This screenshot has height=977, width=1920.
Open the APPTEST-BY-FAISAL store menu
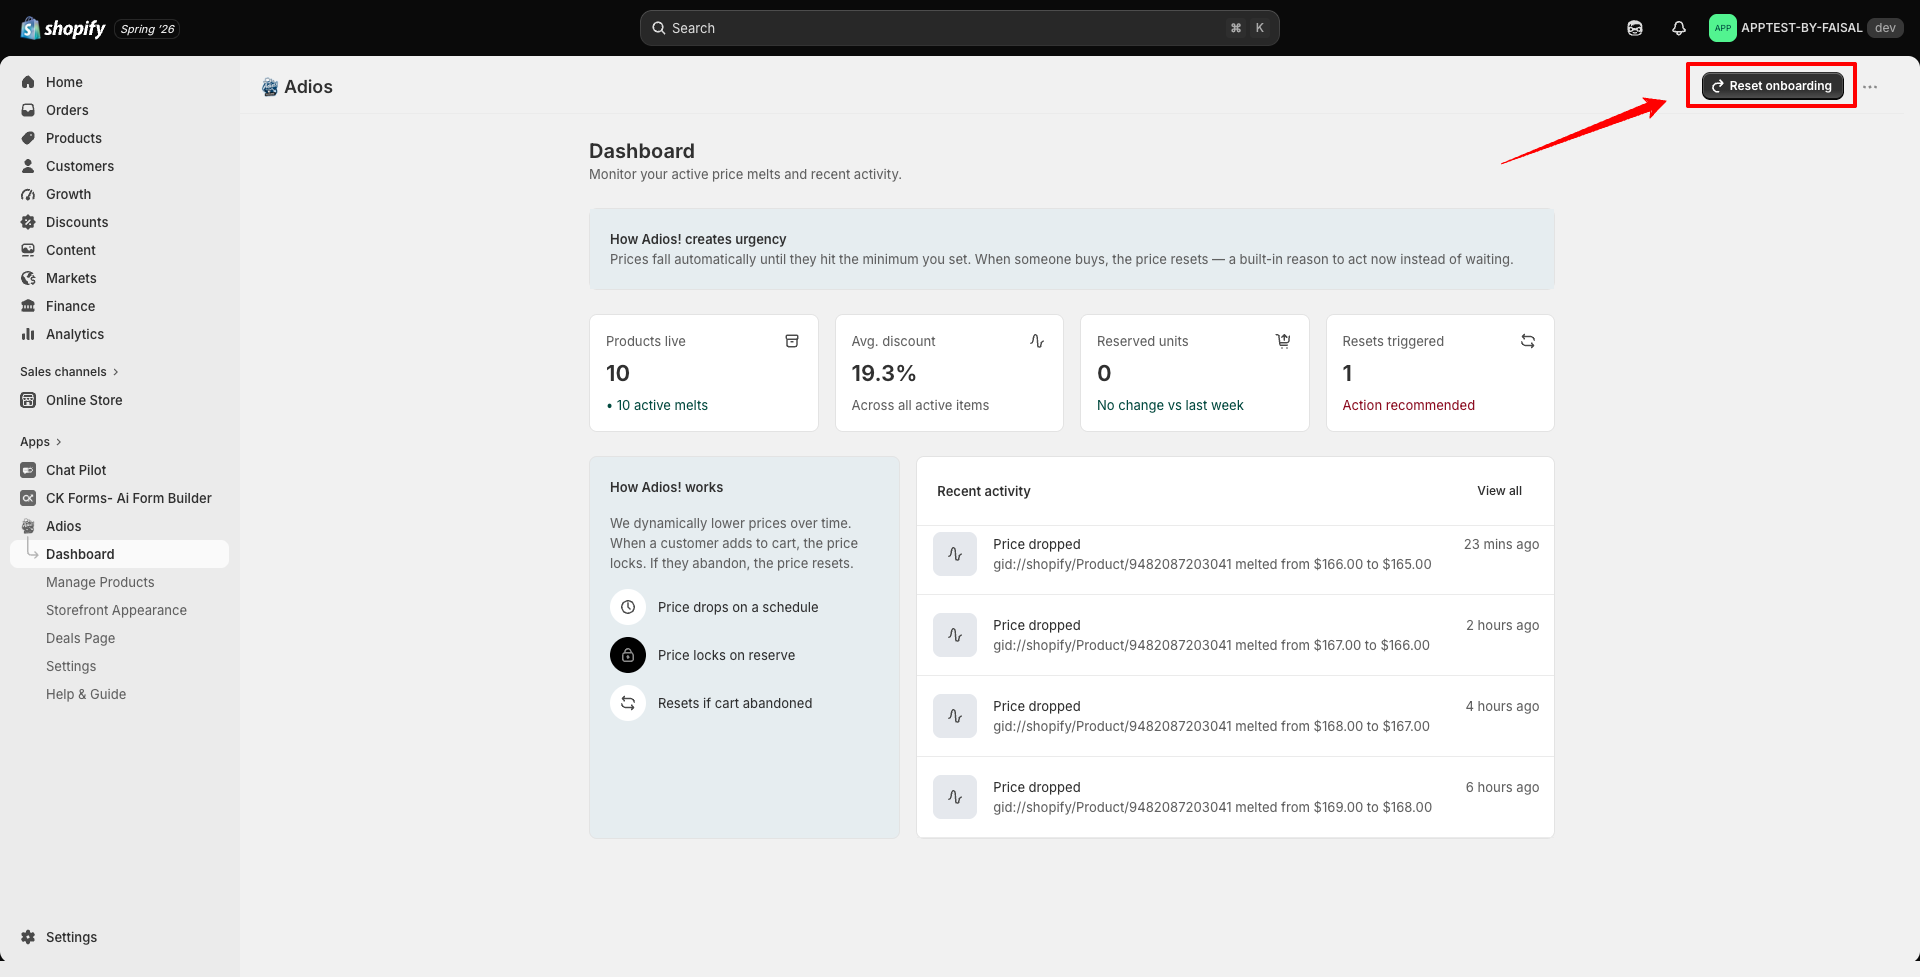click(1806, 28)
